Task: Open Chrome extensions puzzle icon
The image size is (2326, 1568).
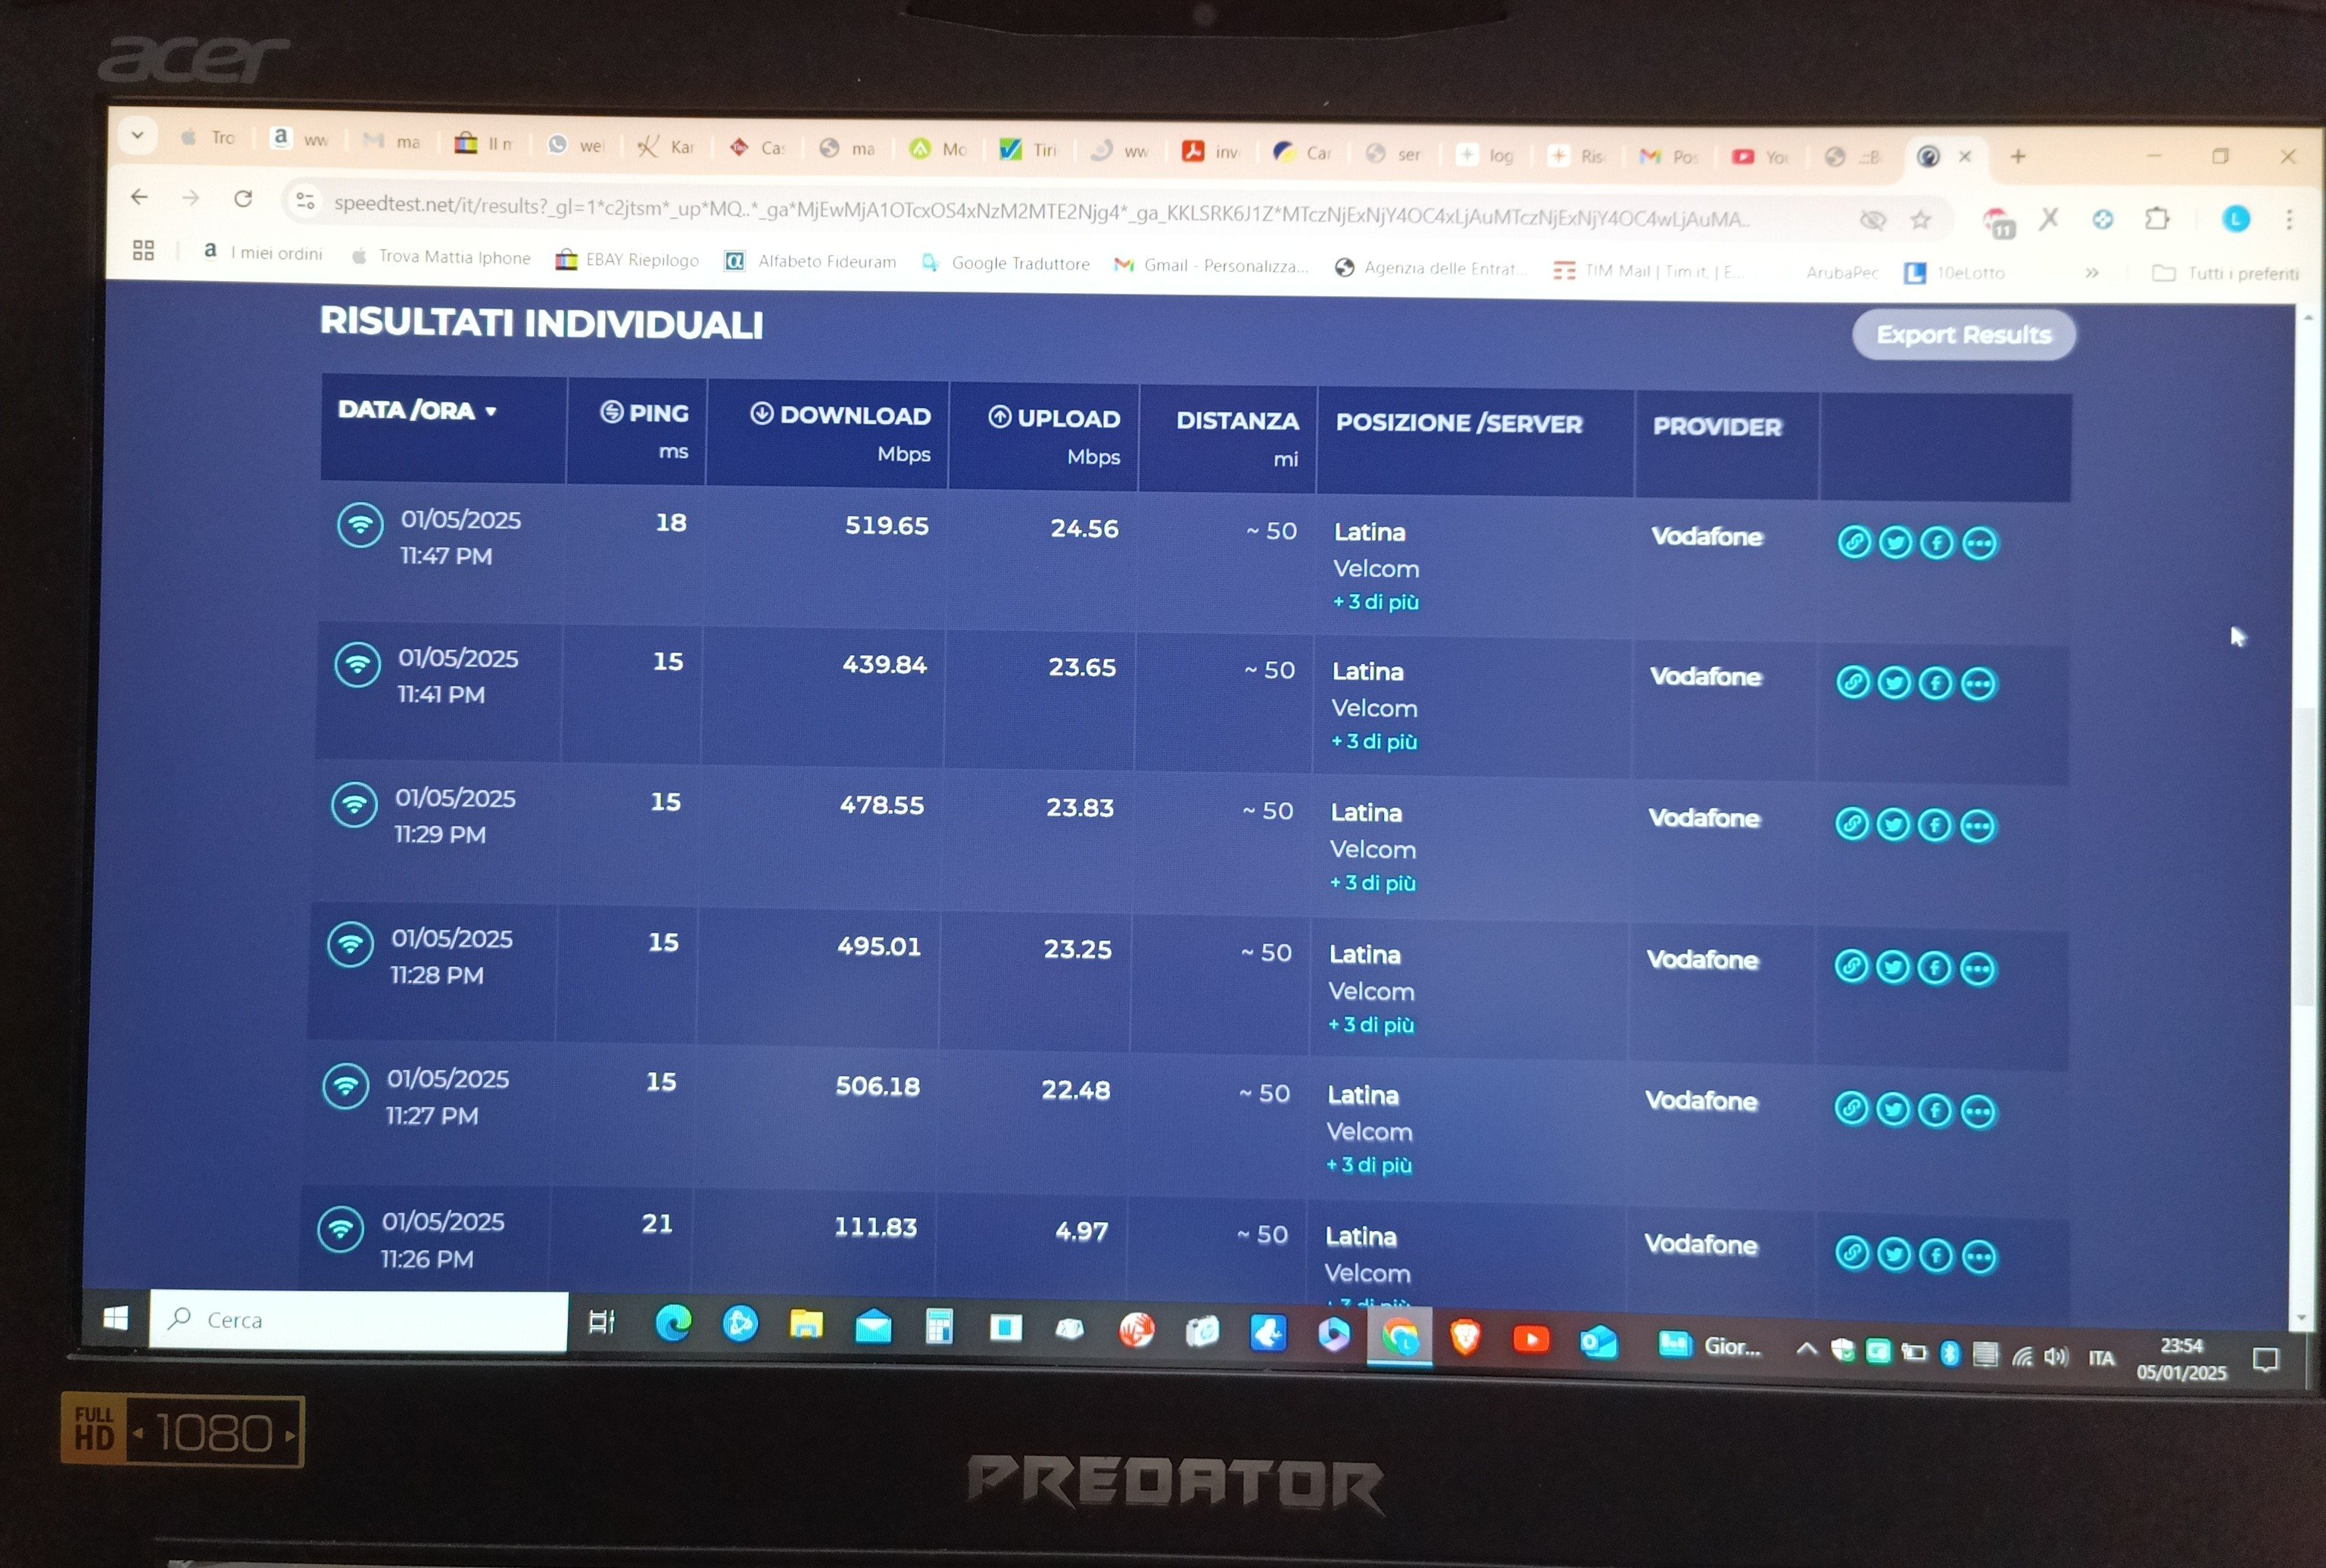Action: (2156, 219)
